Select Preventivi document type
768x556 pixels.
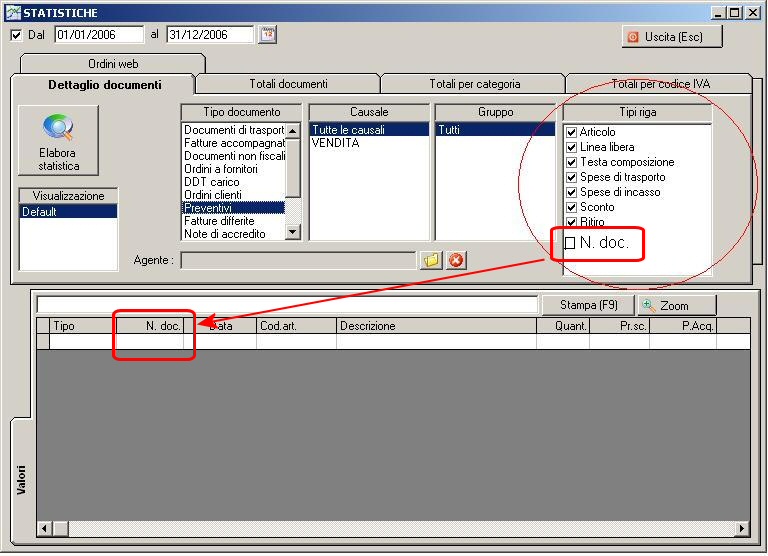[234, 208]
